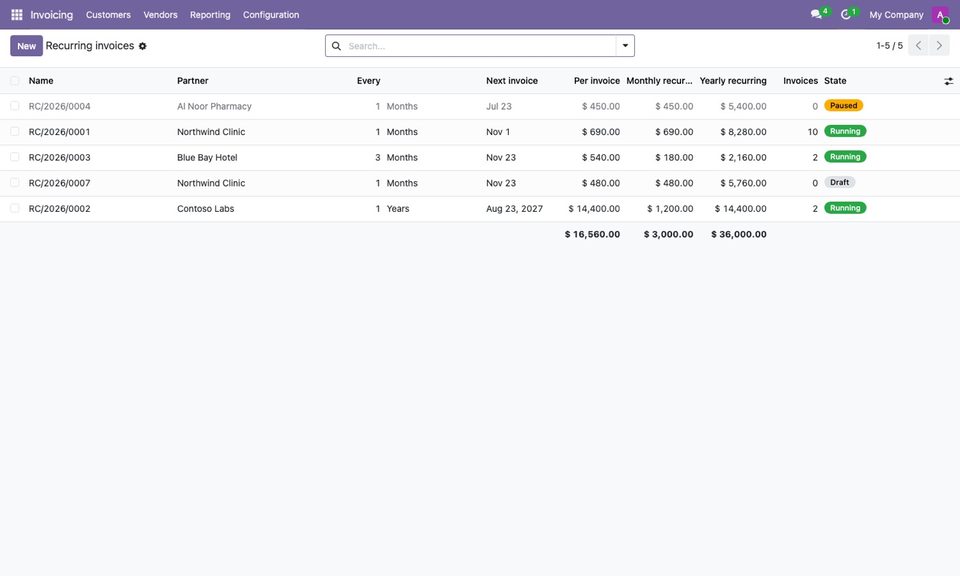Sort by Monthly recurring column header

(x=659, y=81)
